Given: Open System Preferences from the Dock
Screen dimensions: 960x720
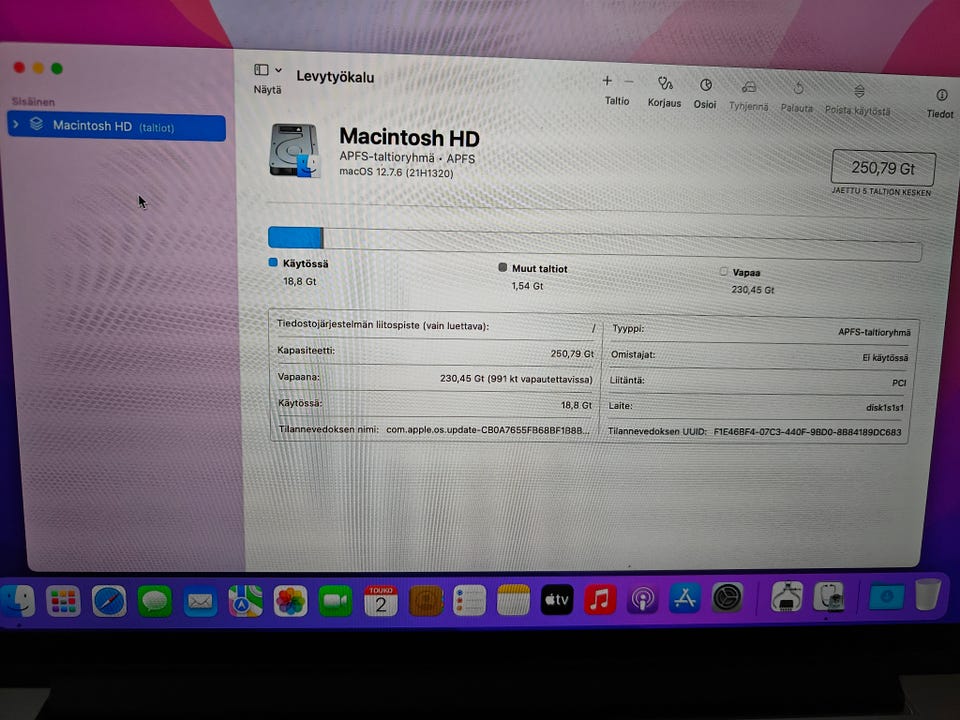Looking at the screenshot, I should 727,598.
